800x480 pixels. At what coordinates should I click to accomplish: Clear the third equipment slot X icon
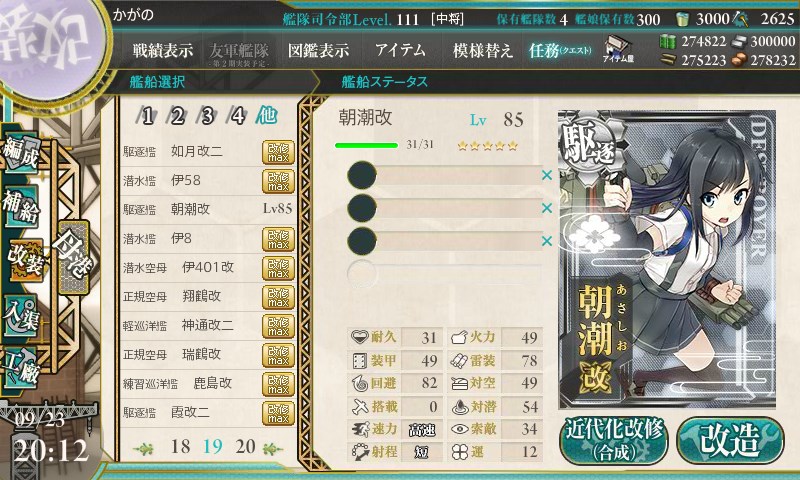[546, 241]
